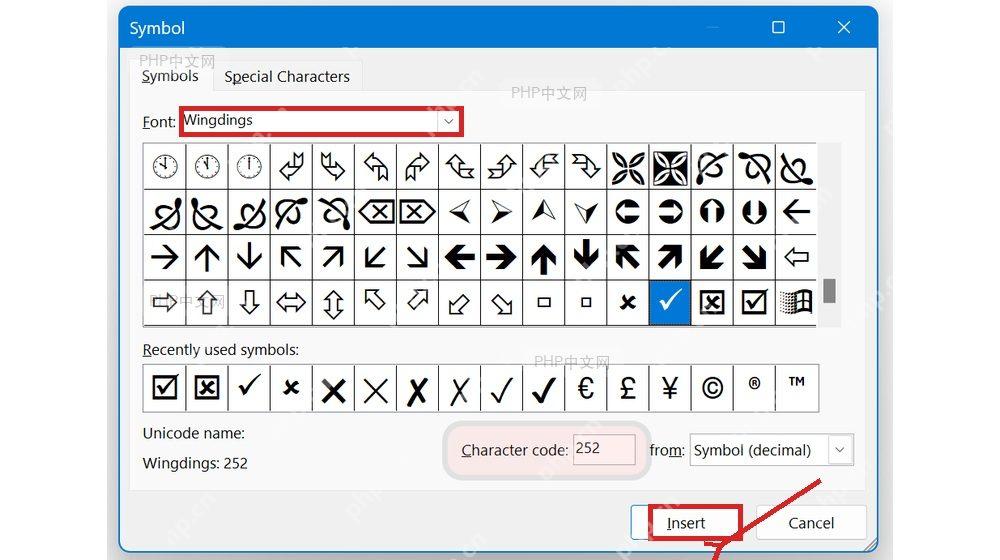
Task: Select the delete-left X key symbol
Action: 376,212
